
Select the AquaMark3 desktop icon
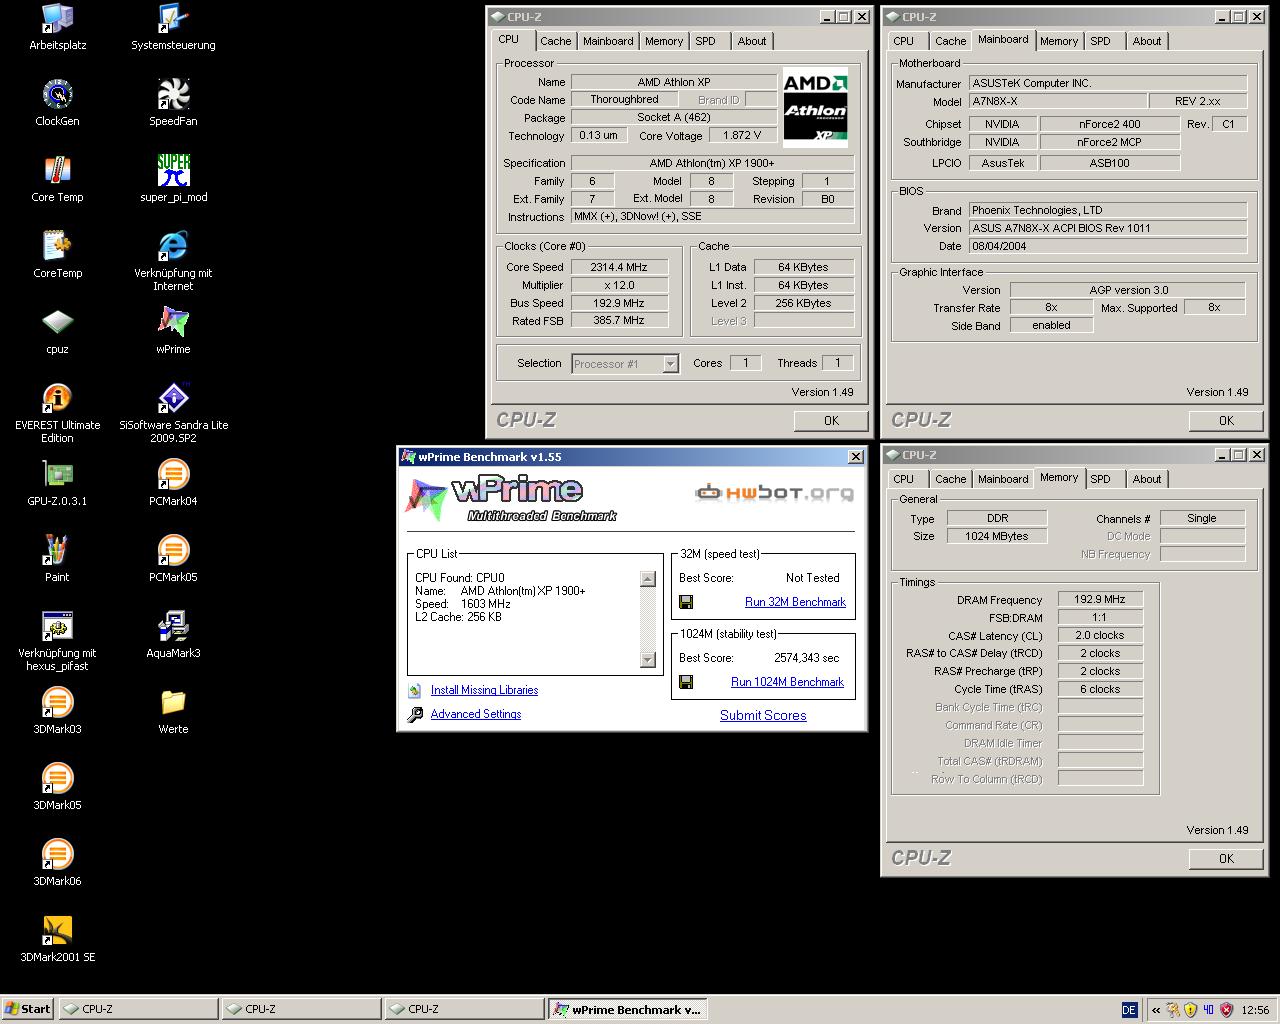[173, 627]
